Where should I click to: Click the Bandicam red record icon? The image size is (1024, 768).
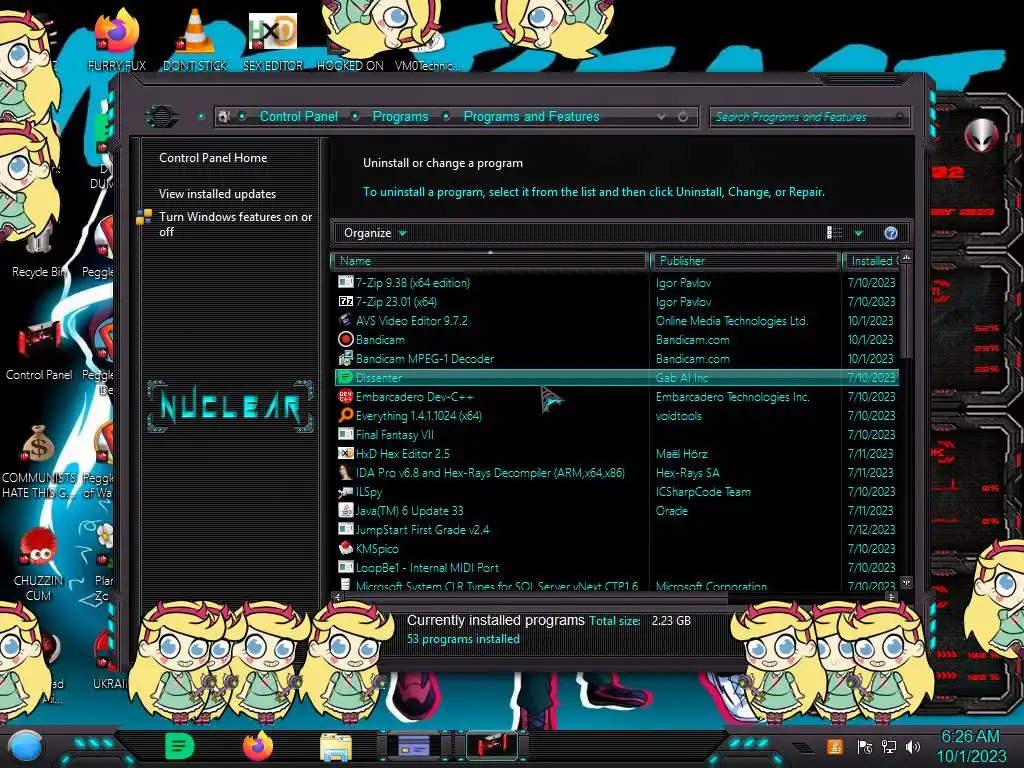[345, 340]
